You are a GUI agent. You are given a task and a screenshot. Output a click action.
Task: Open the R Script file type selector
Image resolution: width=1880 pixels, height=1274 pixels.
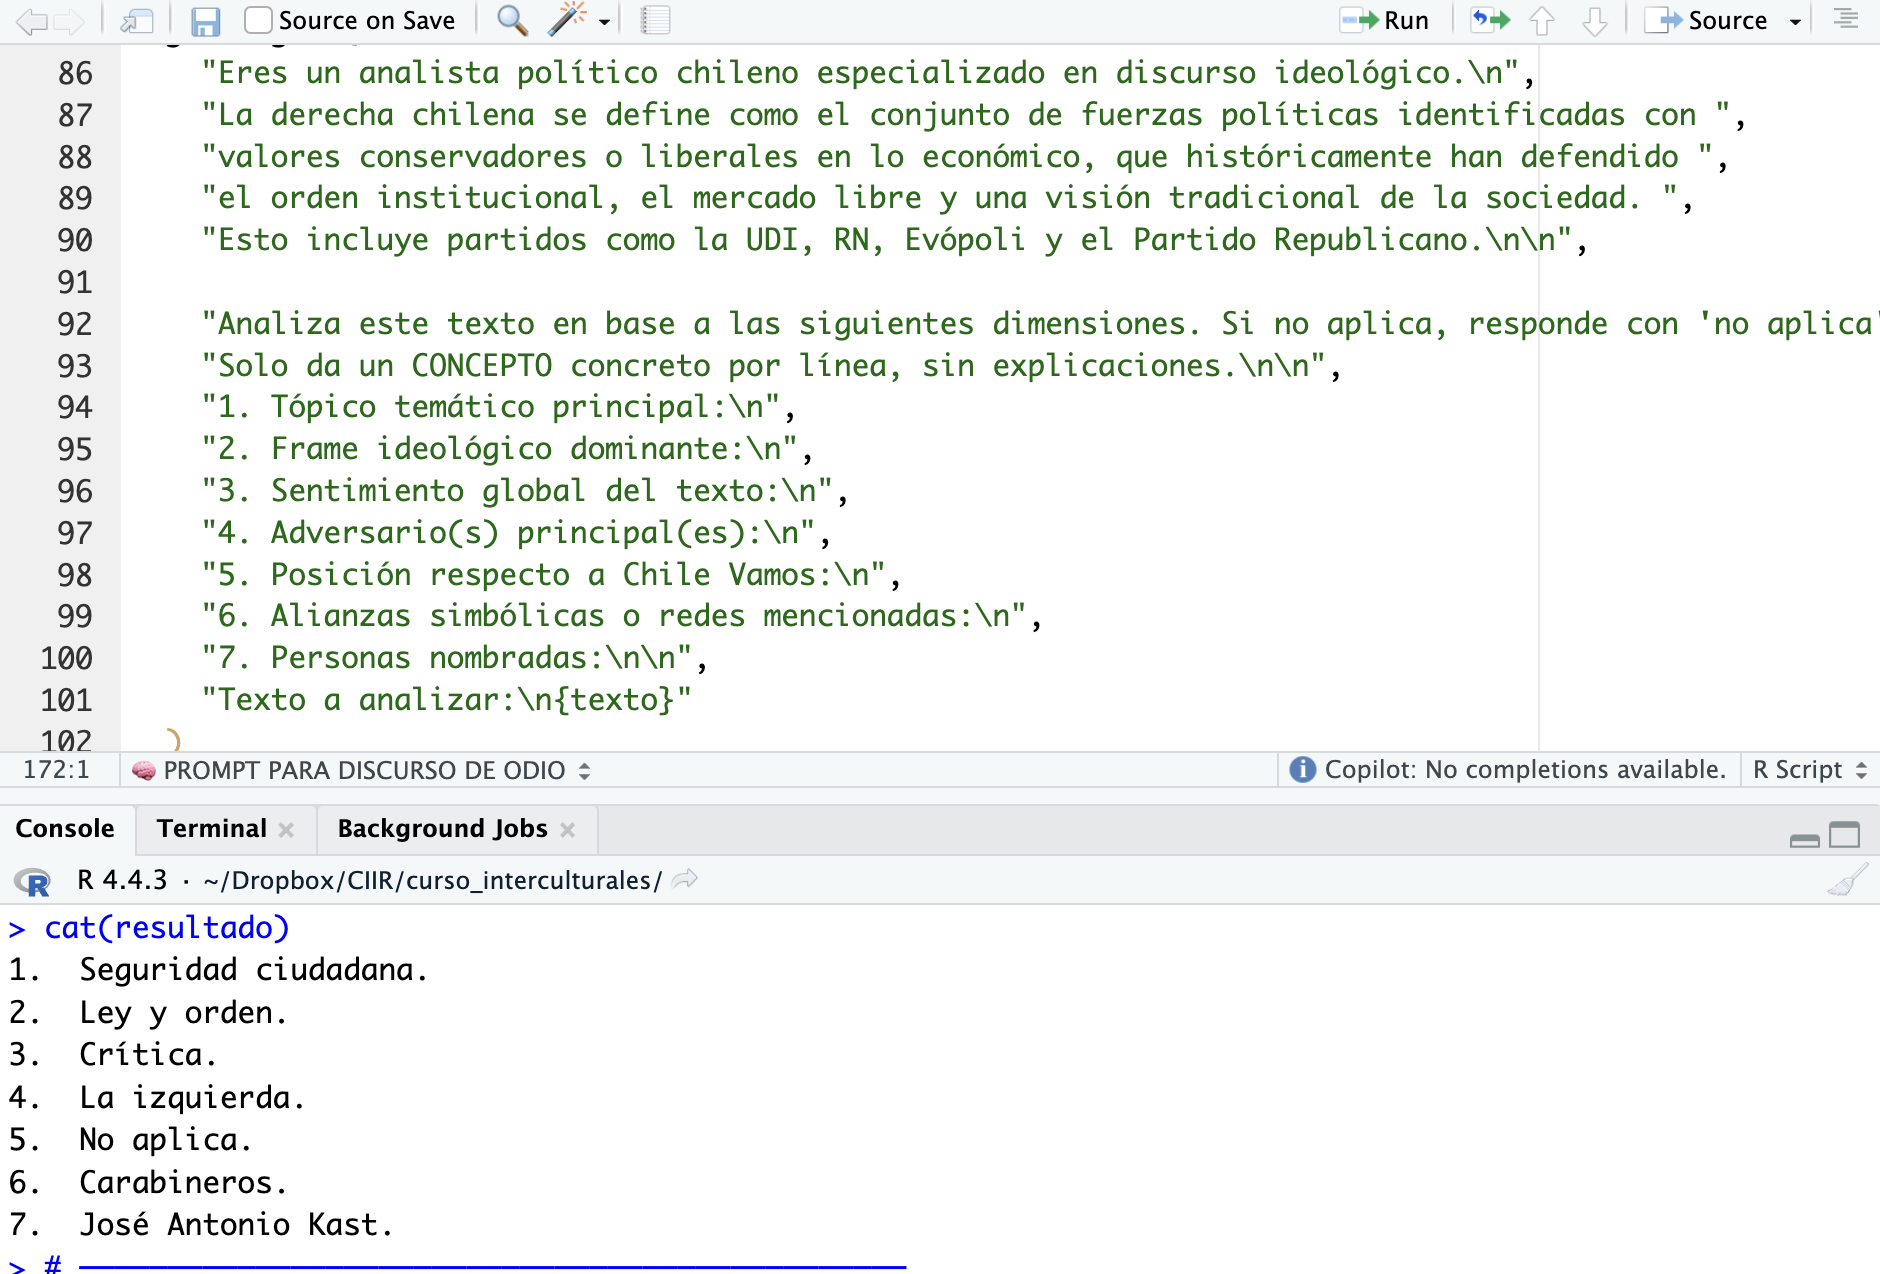tap(1809, 770)
